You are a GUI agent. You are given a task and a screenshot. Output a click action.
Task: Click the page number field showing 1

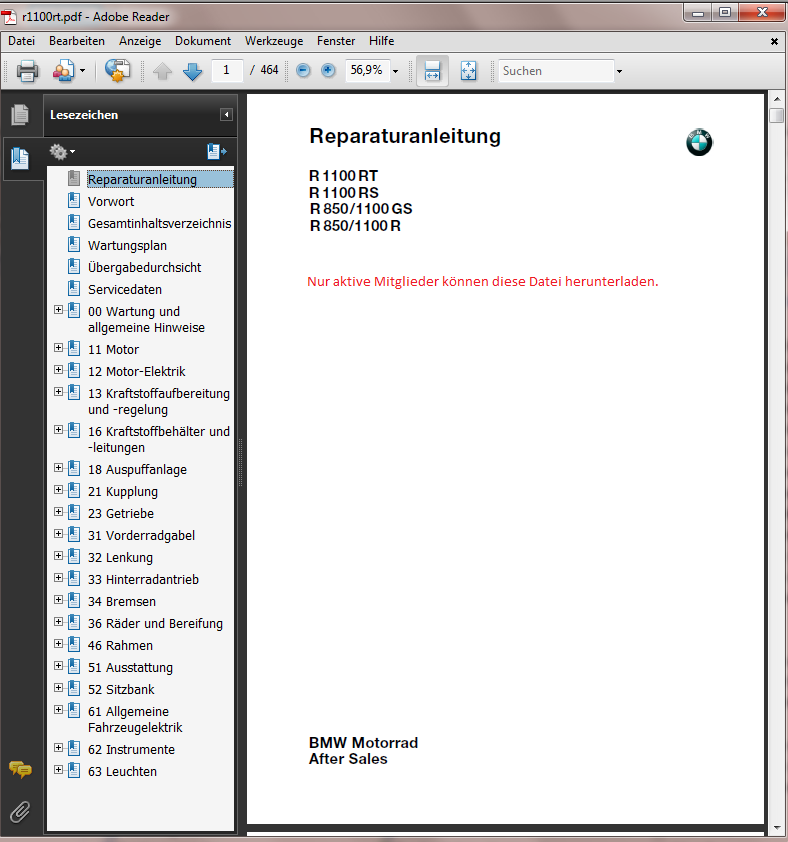tap(227, 70)
